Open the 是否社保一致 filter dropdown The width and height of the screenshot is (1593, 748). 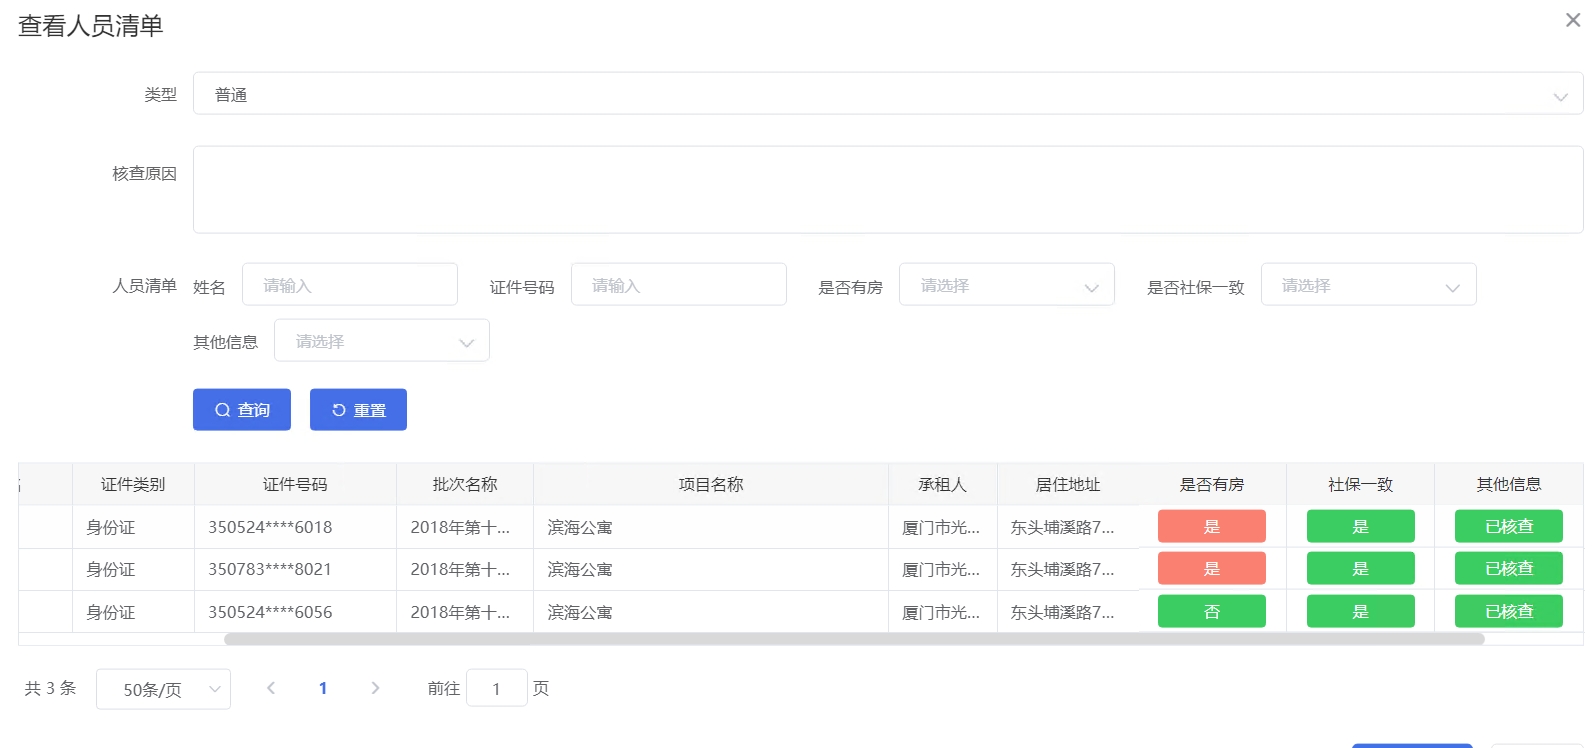click(x=1368, y=285)
